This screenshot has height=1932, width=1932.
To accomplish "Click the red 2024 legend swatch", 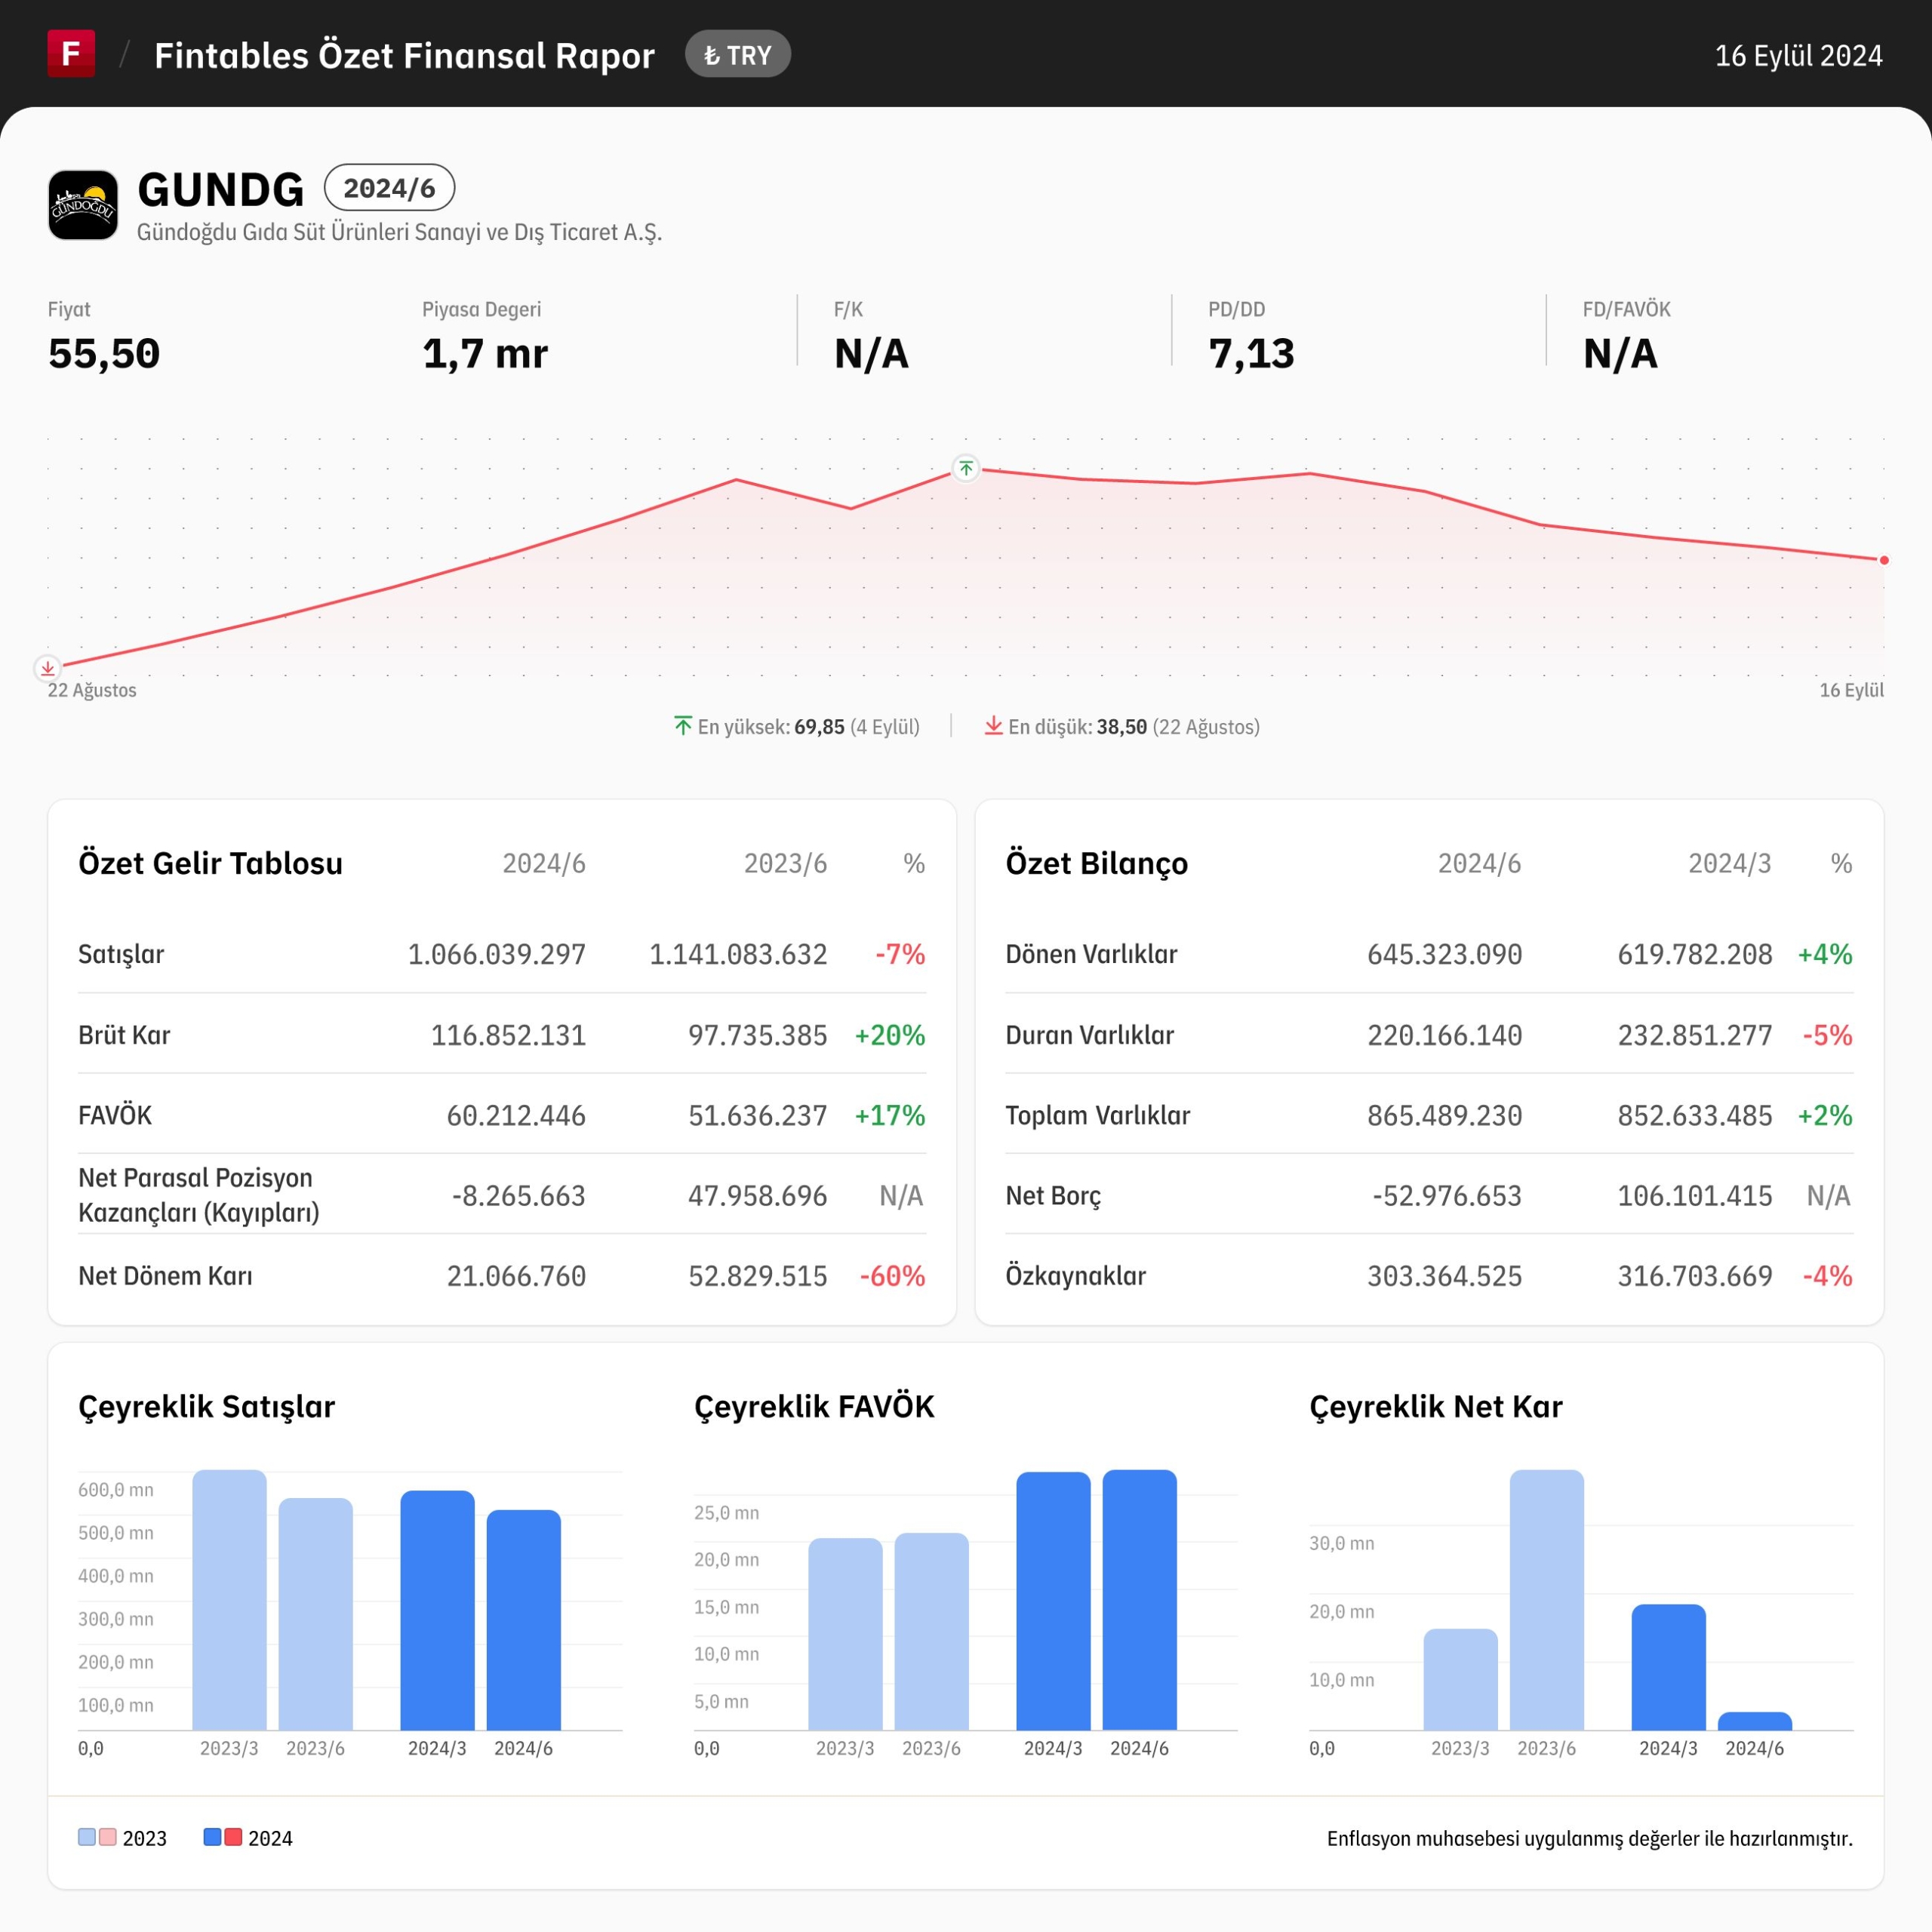I will (x=233, y=1837).
